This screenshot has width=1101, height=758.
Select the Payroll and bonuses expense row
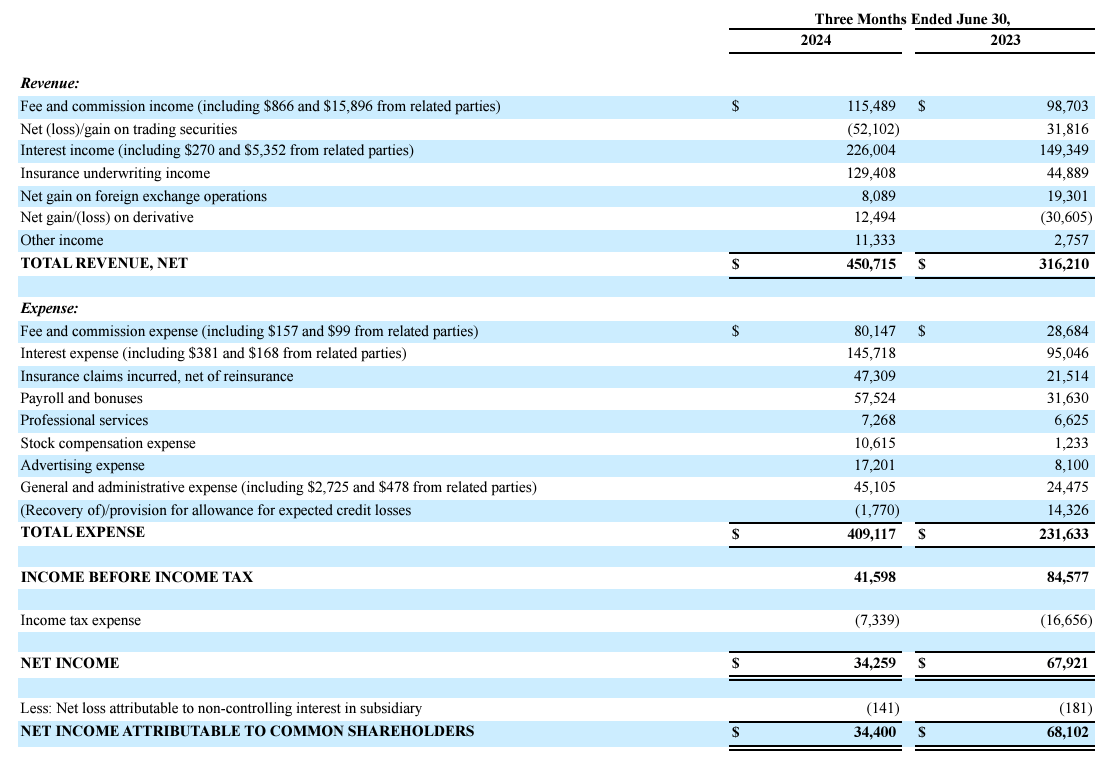[80, 398]
